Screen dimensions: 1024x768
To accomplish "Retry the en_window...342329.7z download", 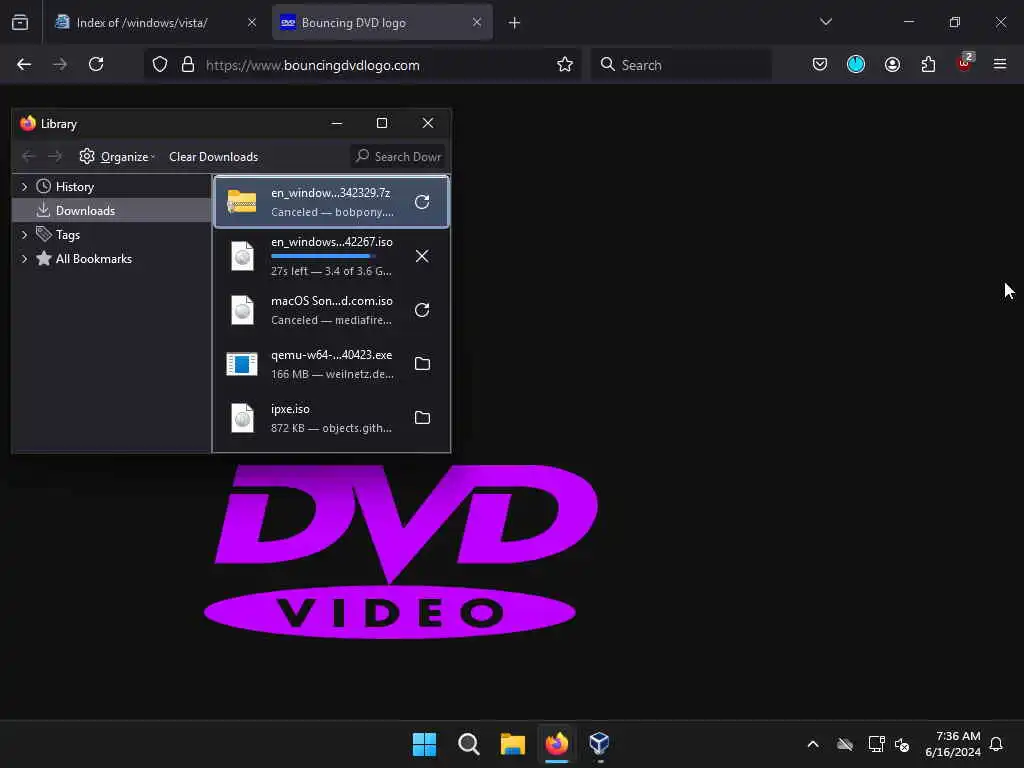I will point(422,202).
